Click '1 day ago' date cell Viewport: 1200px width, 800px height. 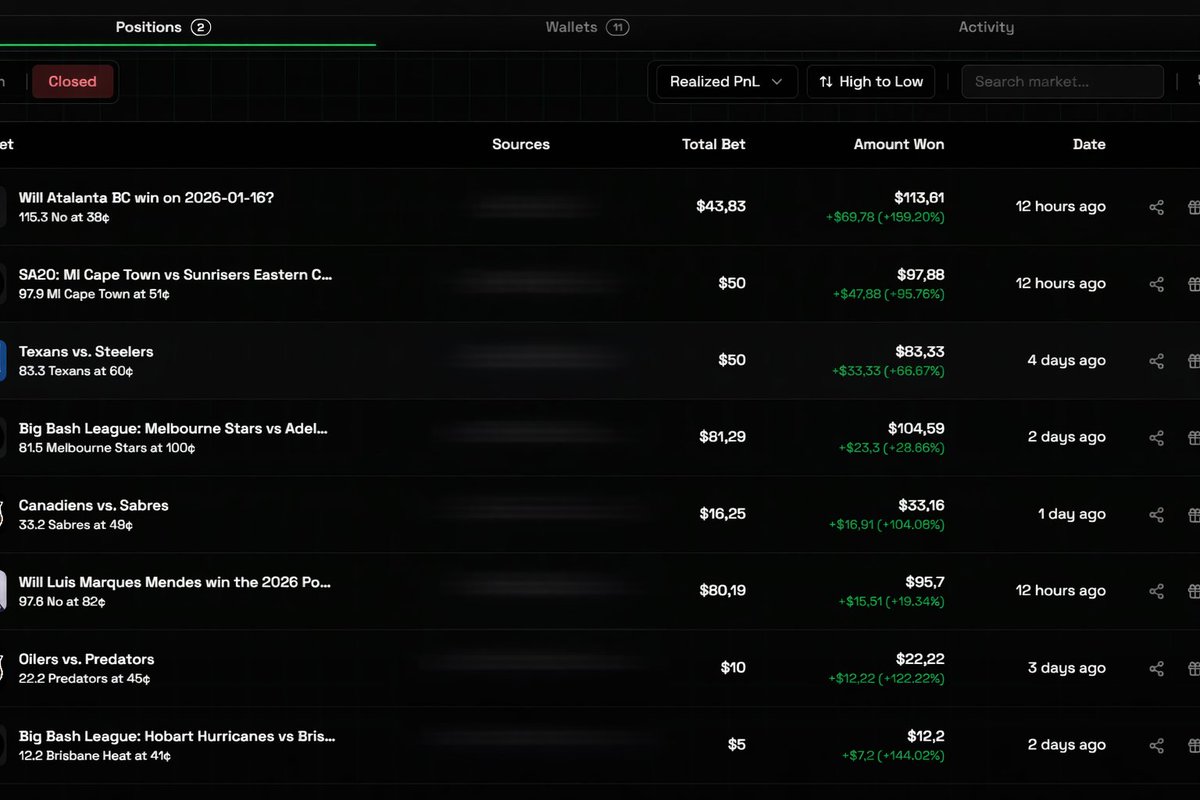click(x=1072, y=514)
